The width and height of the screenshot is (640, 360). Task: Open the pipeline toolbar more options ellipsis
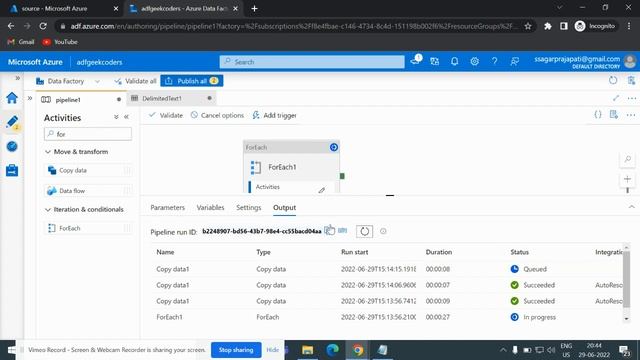click(x=631, y=115)
